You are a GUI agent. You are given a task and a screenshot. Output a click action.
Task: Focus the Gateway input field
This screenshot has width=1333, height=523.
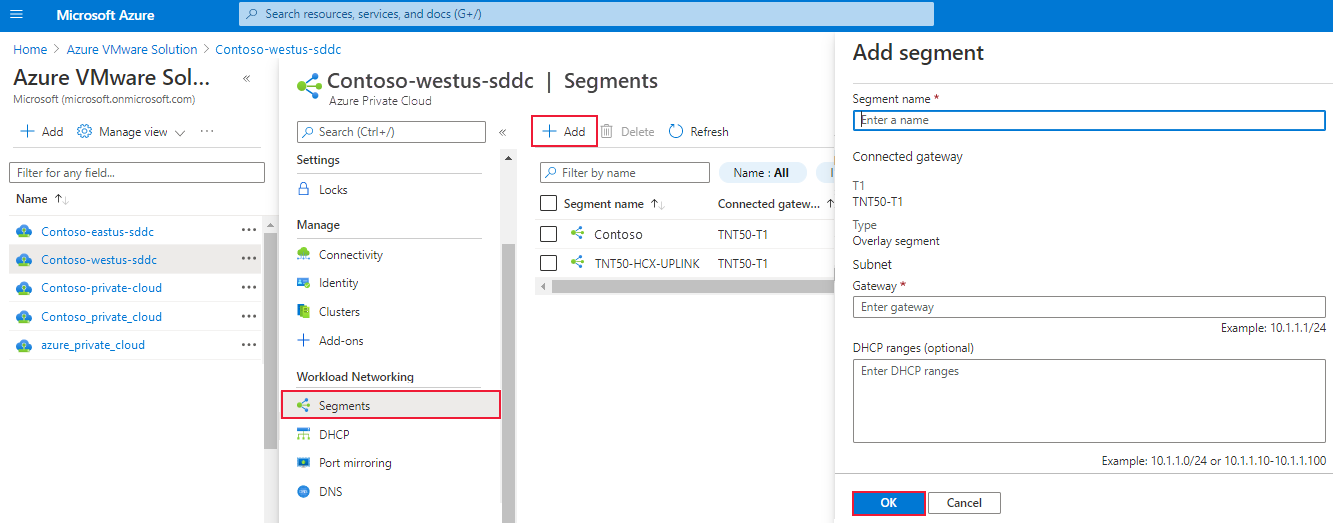pyautogui.click(x=1089, y=307)
